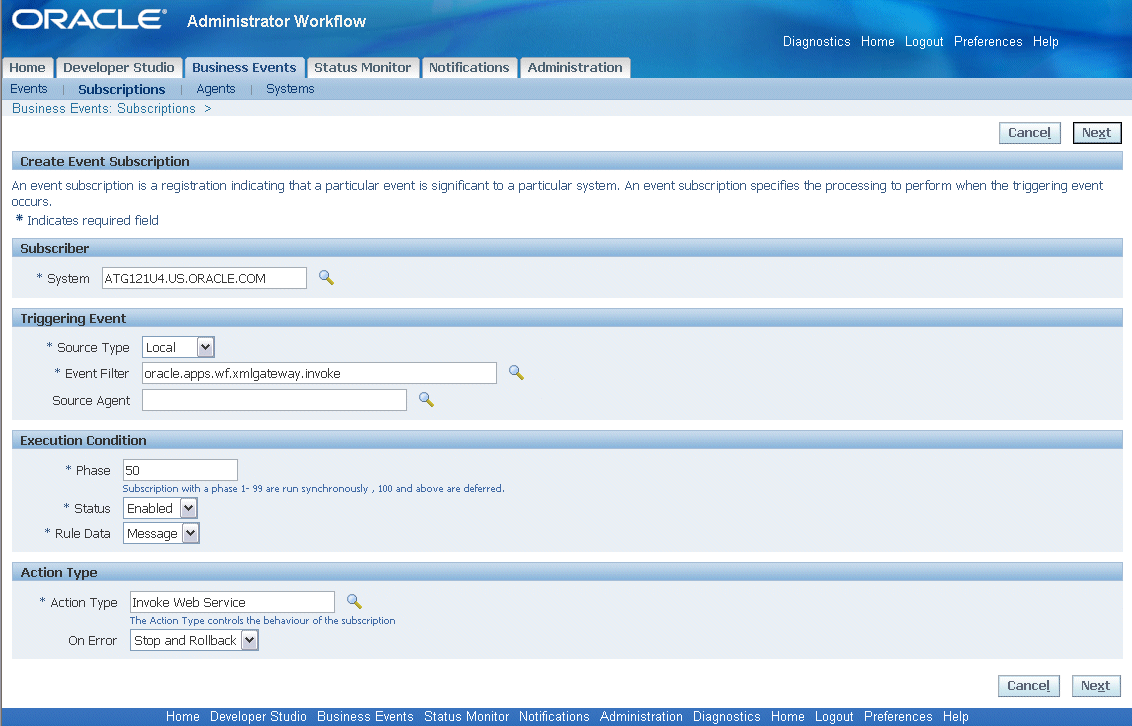The height and width of the screenshot is (726, 1132).
Task: Click the System input field
Action: (x=204, y=278)
